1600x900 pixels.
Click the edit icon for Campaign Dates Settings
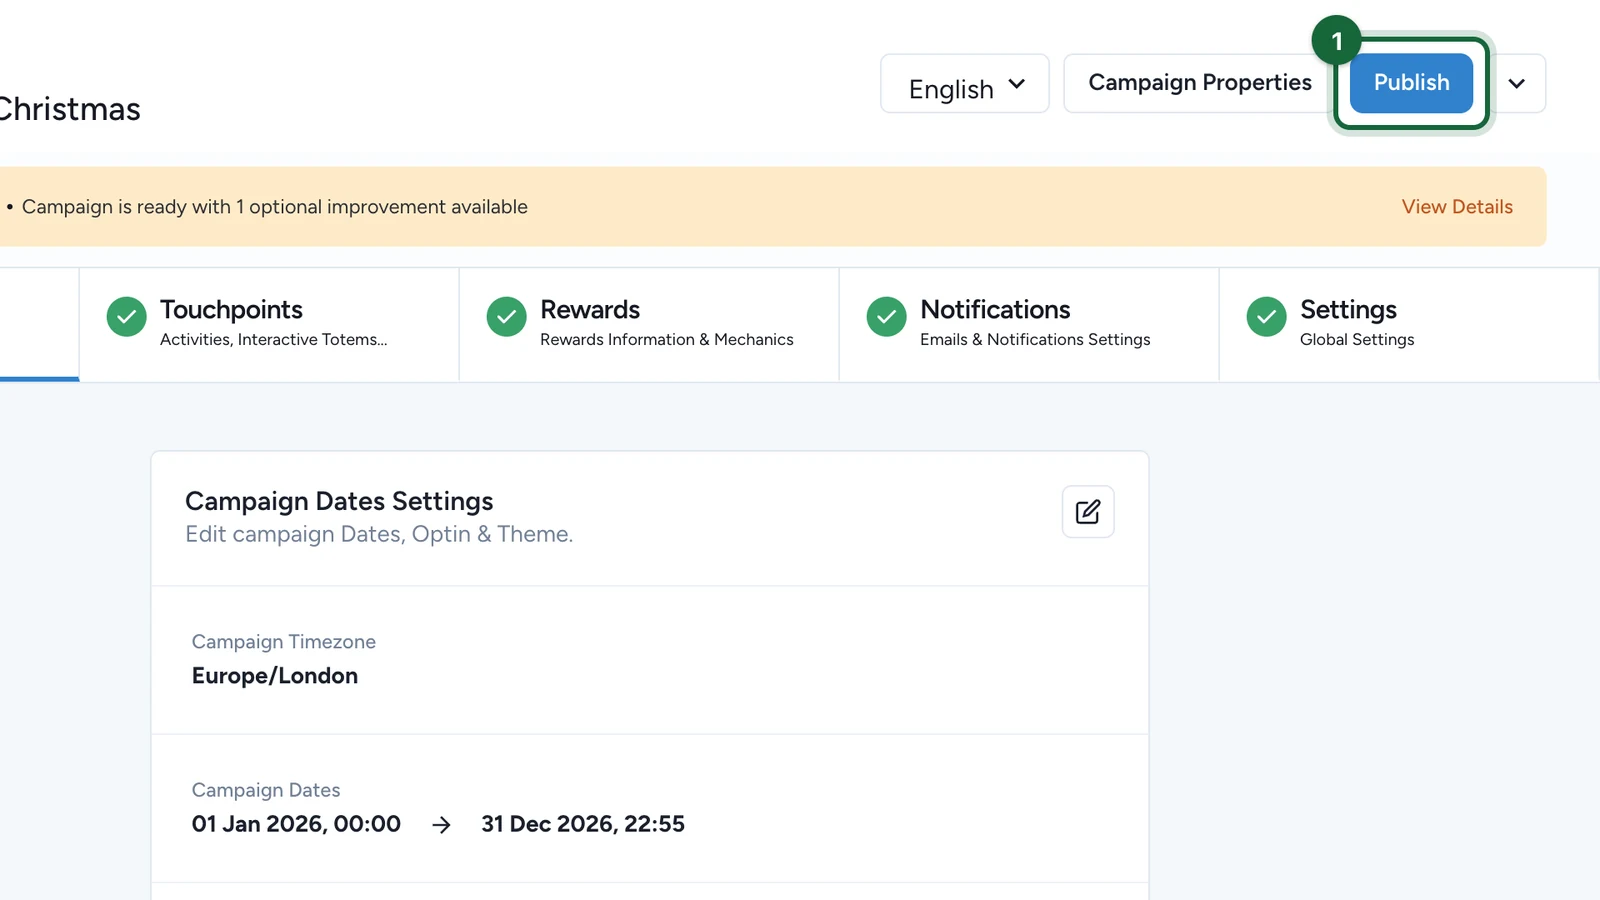pyautogui.click(x=1088, y=512)
